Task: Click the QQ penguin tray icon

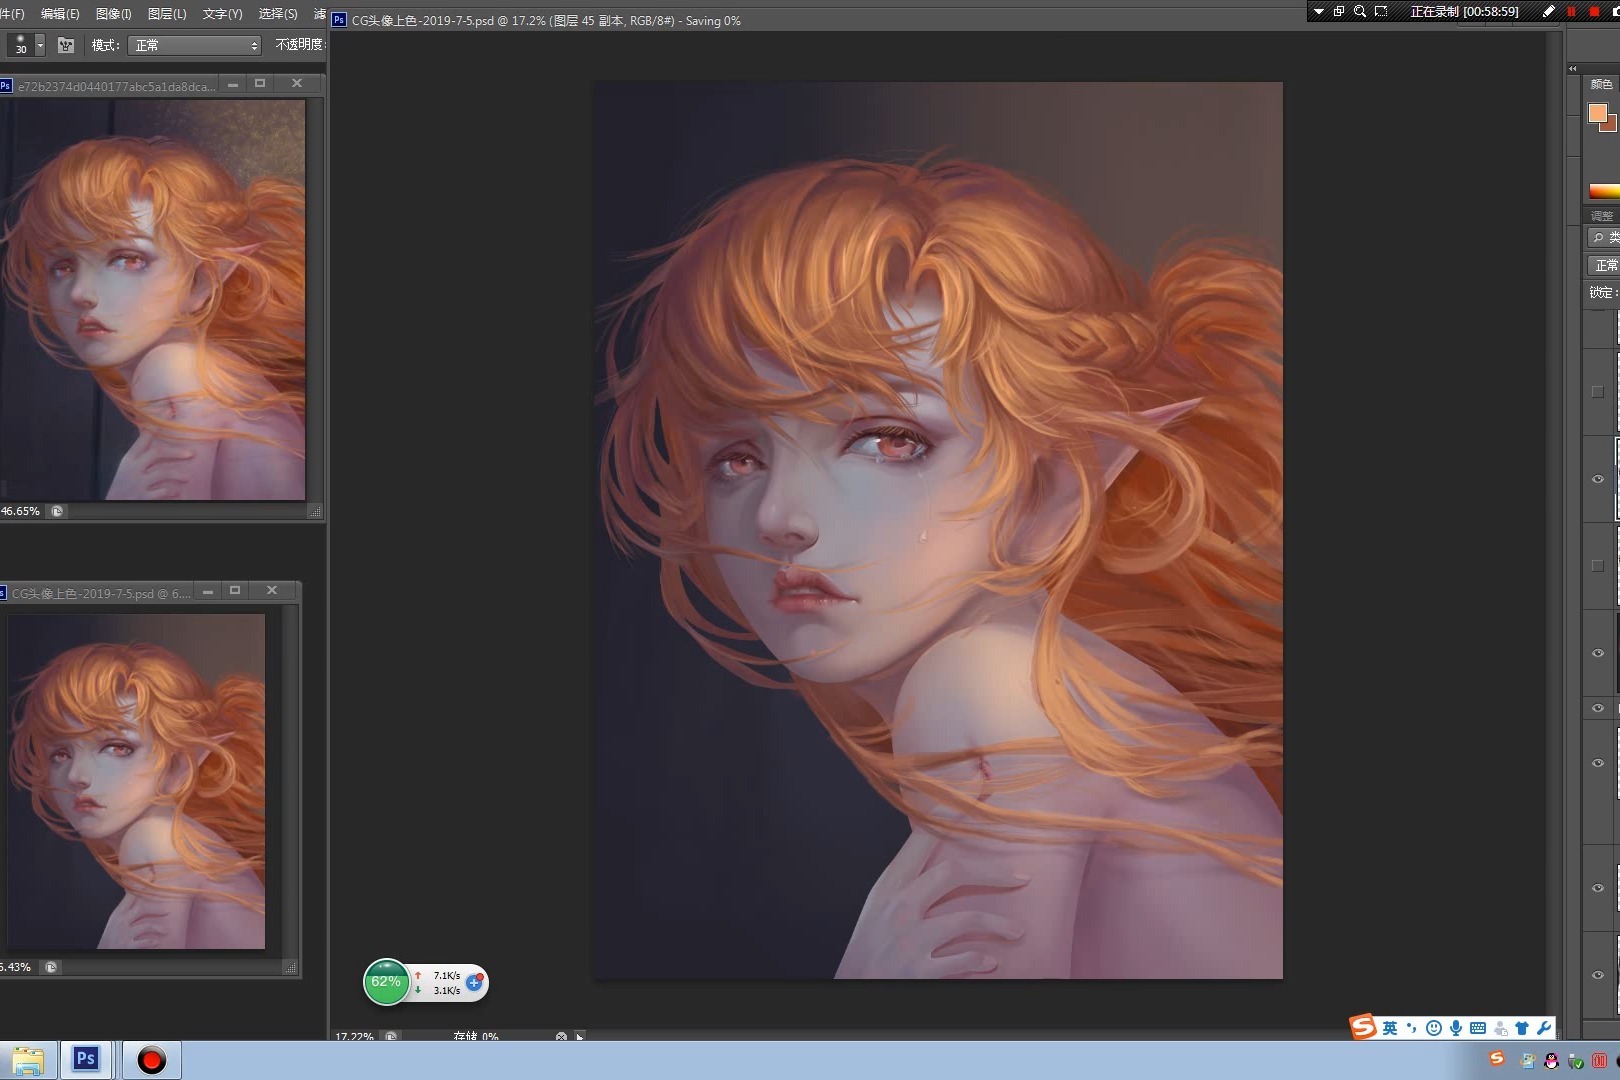Action: (1552, 1061)
